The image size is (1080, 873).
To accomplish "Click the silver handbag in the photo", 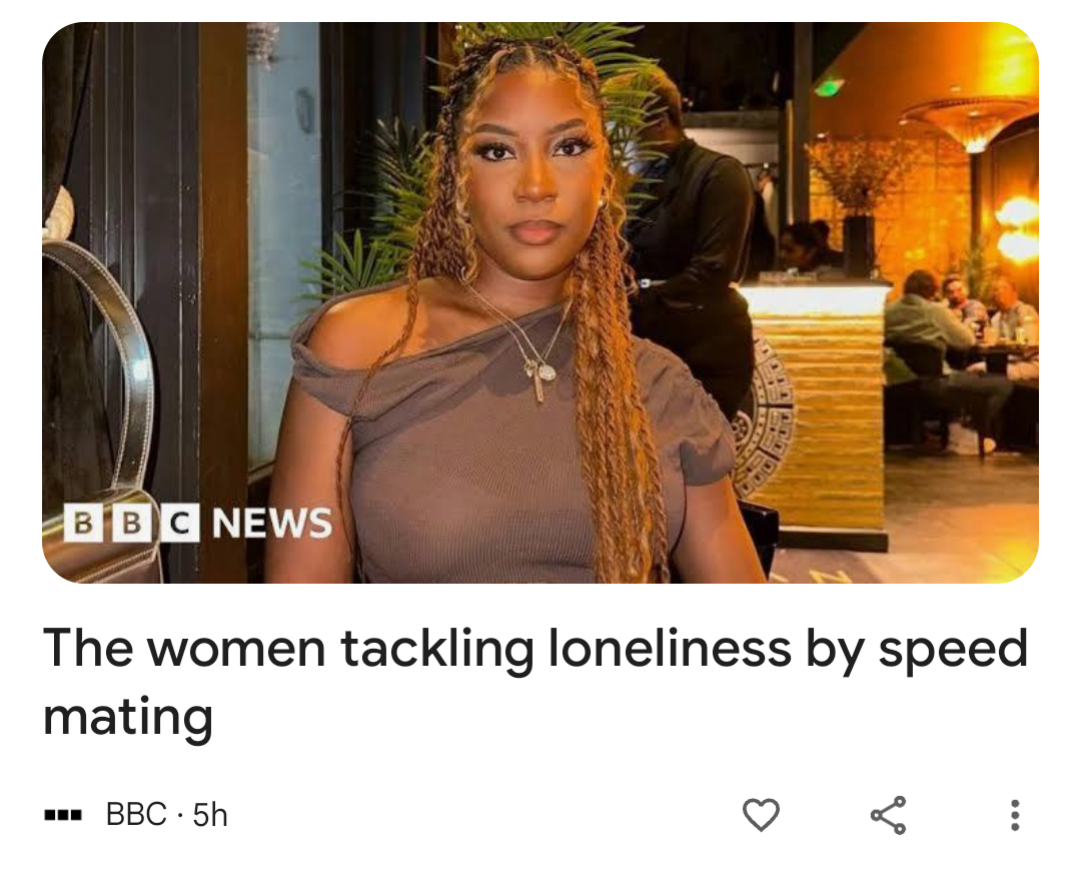I will (100, 420).
